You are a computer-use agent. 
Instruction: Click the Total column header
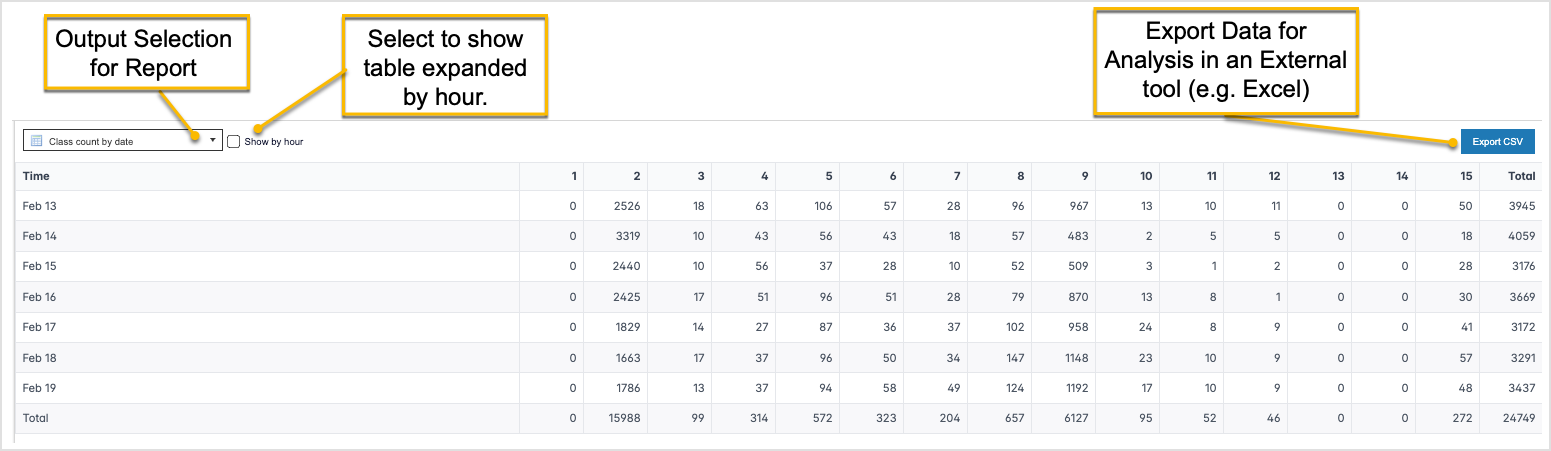pyautogui.click(x=1521, y=176)
